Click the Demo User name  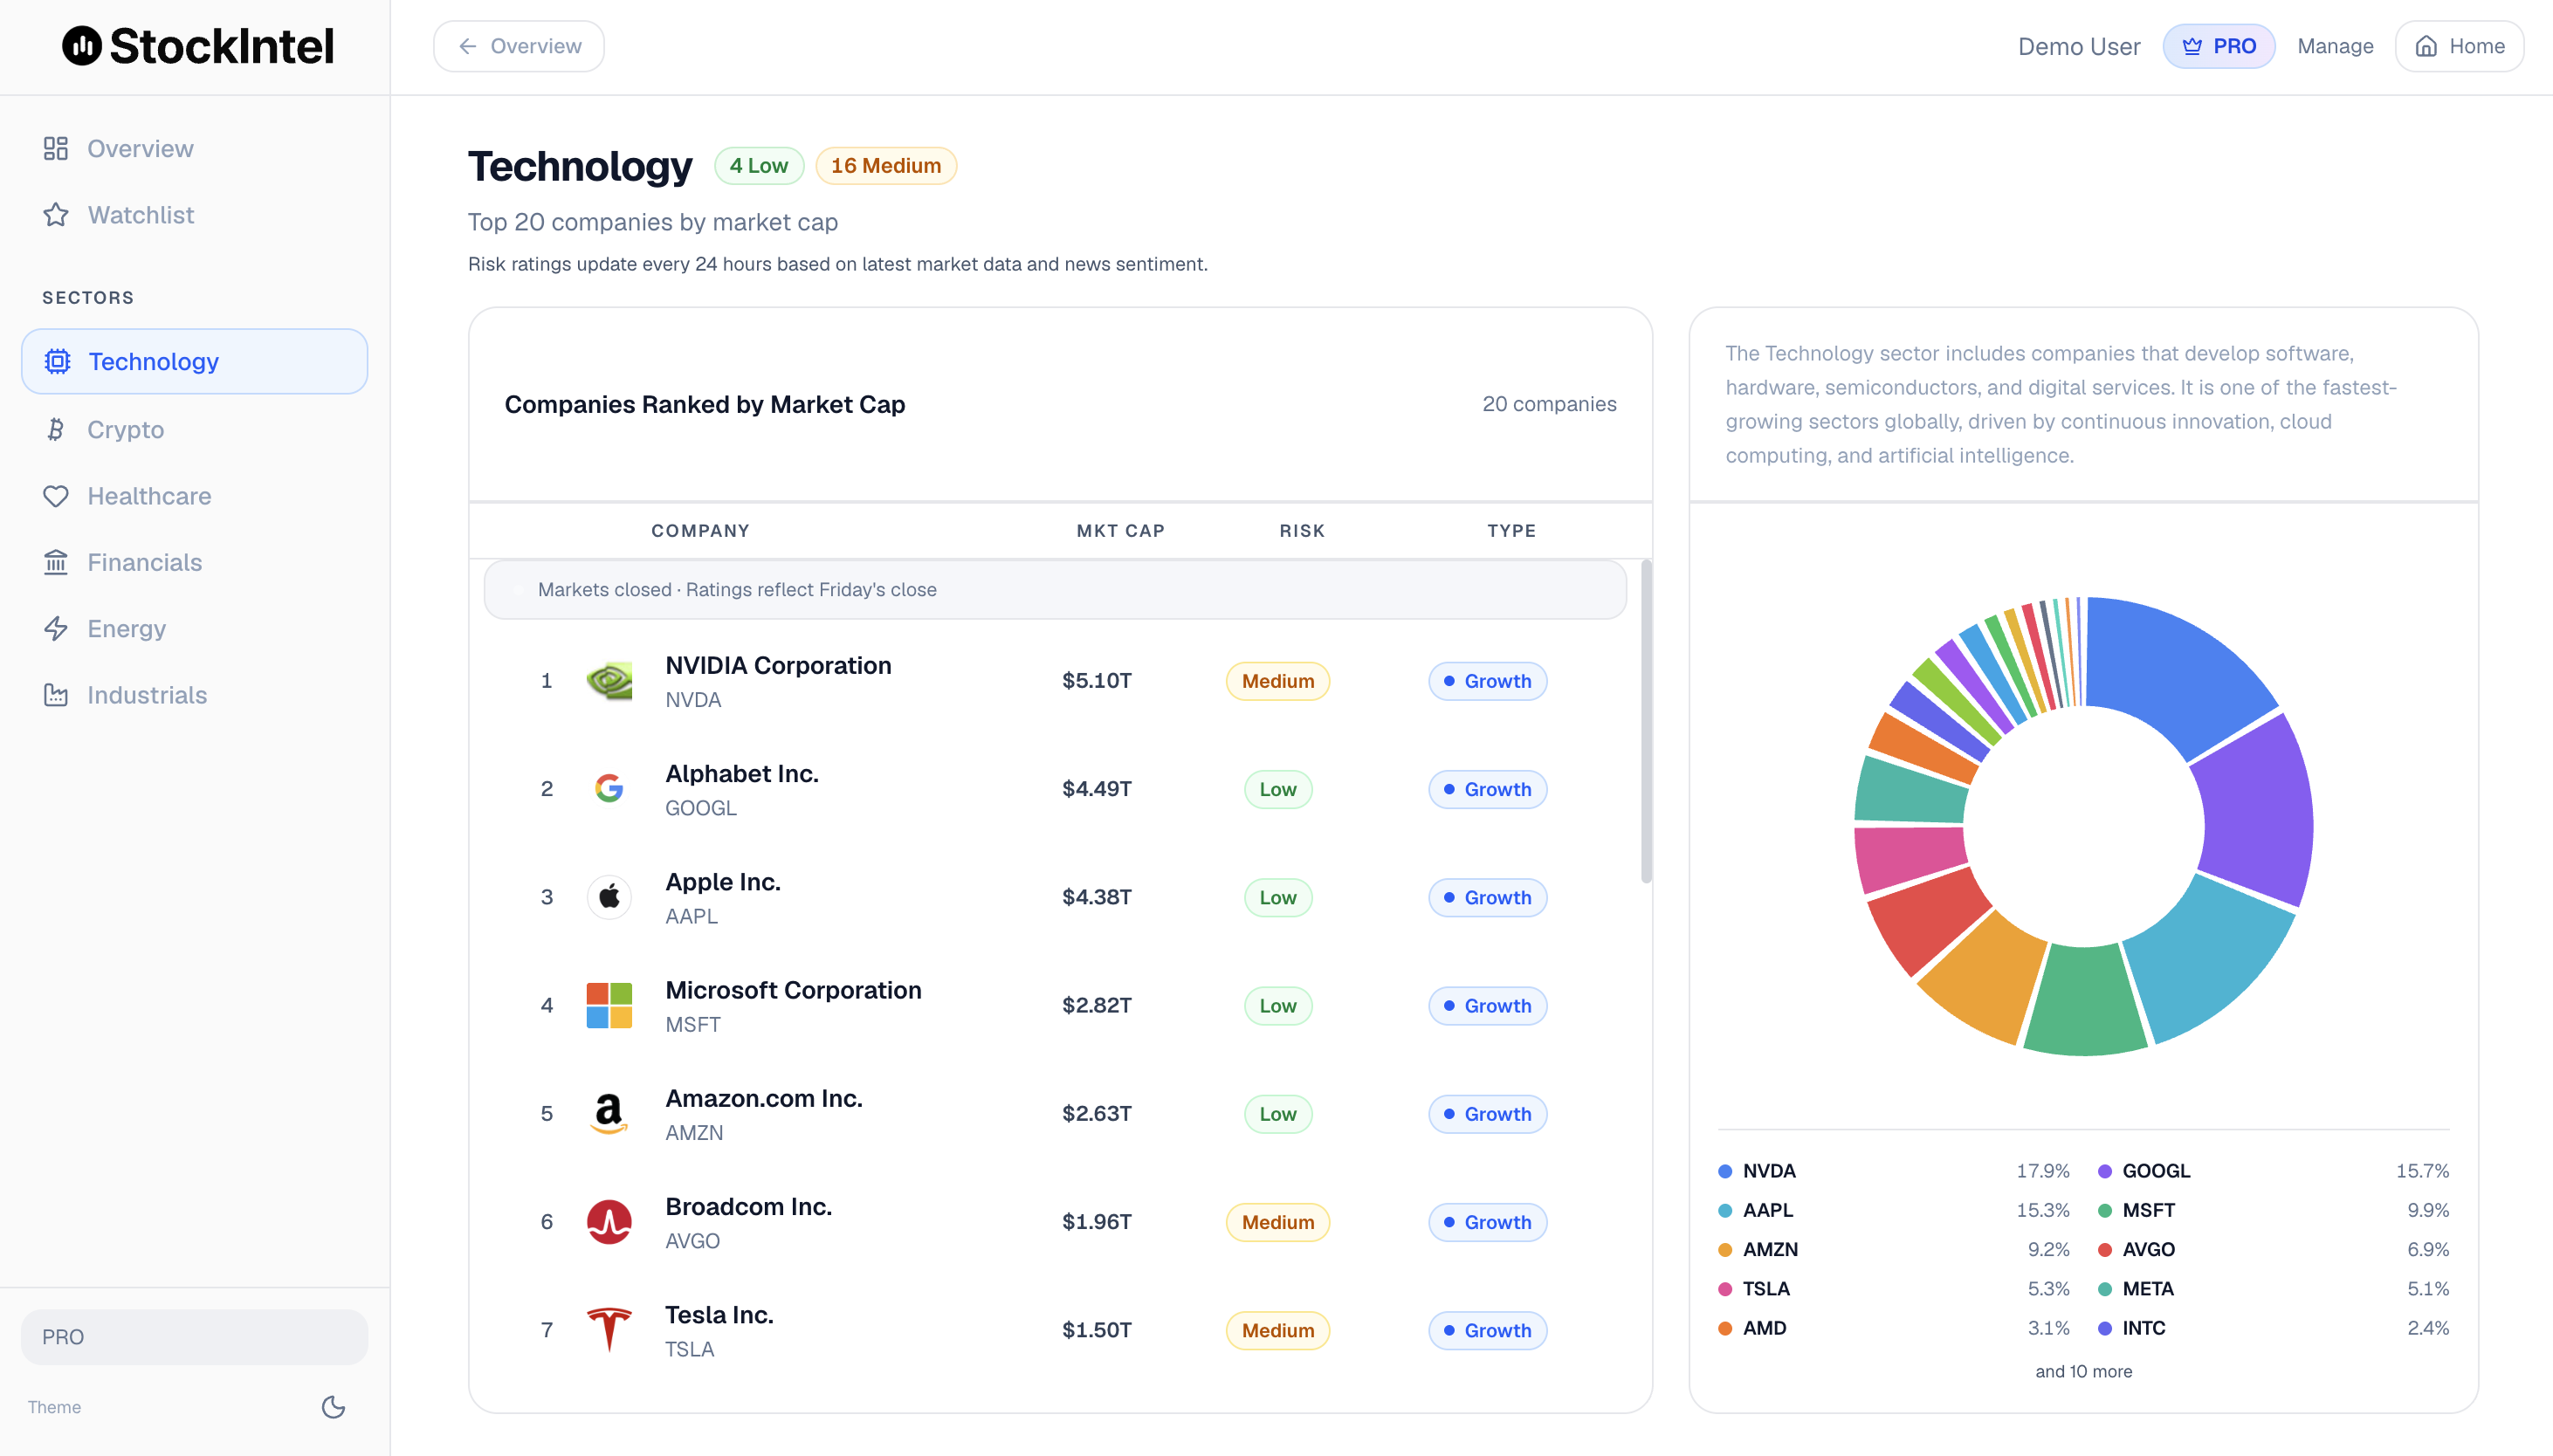2078,46
